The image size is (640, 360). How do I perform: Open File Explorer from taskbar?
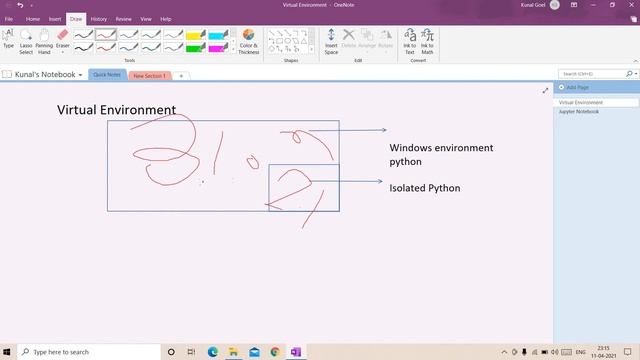[x=233, y=352]
